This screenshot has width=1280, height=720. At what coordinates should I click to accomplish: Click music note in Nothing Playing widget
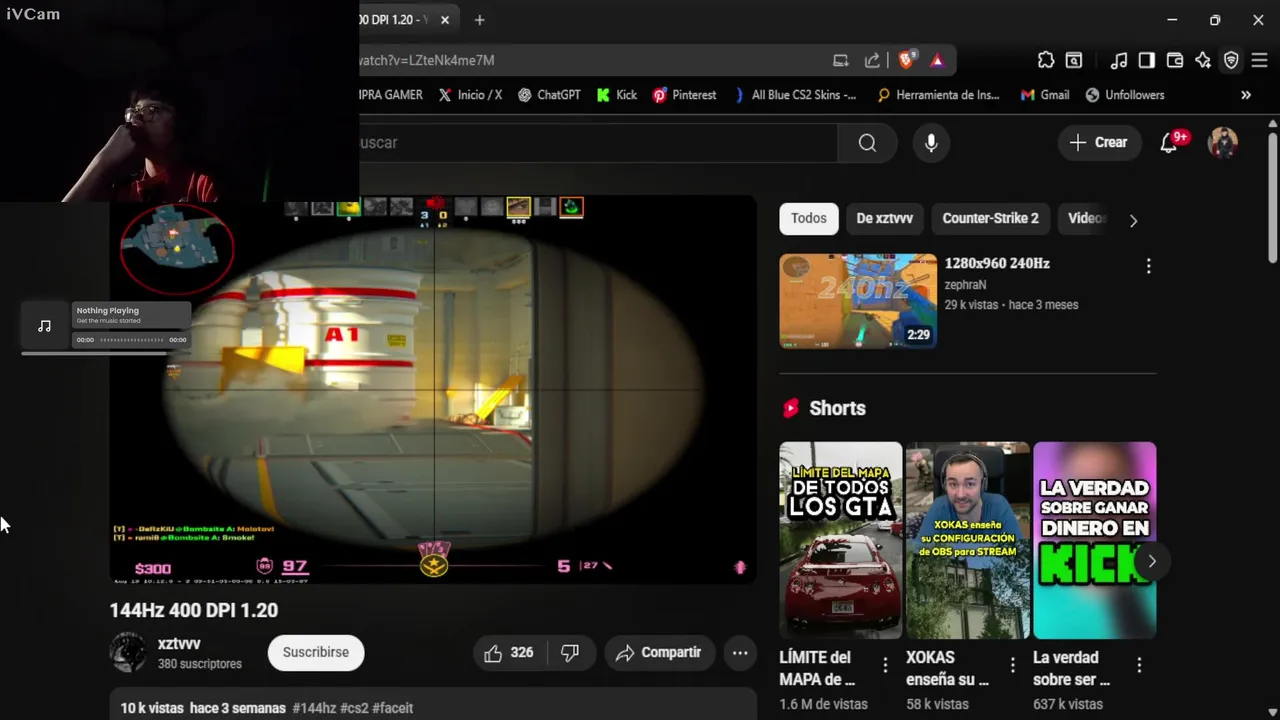[x=45, y=326]
